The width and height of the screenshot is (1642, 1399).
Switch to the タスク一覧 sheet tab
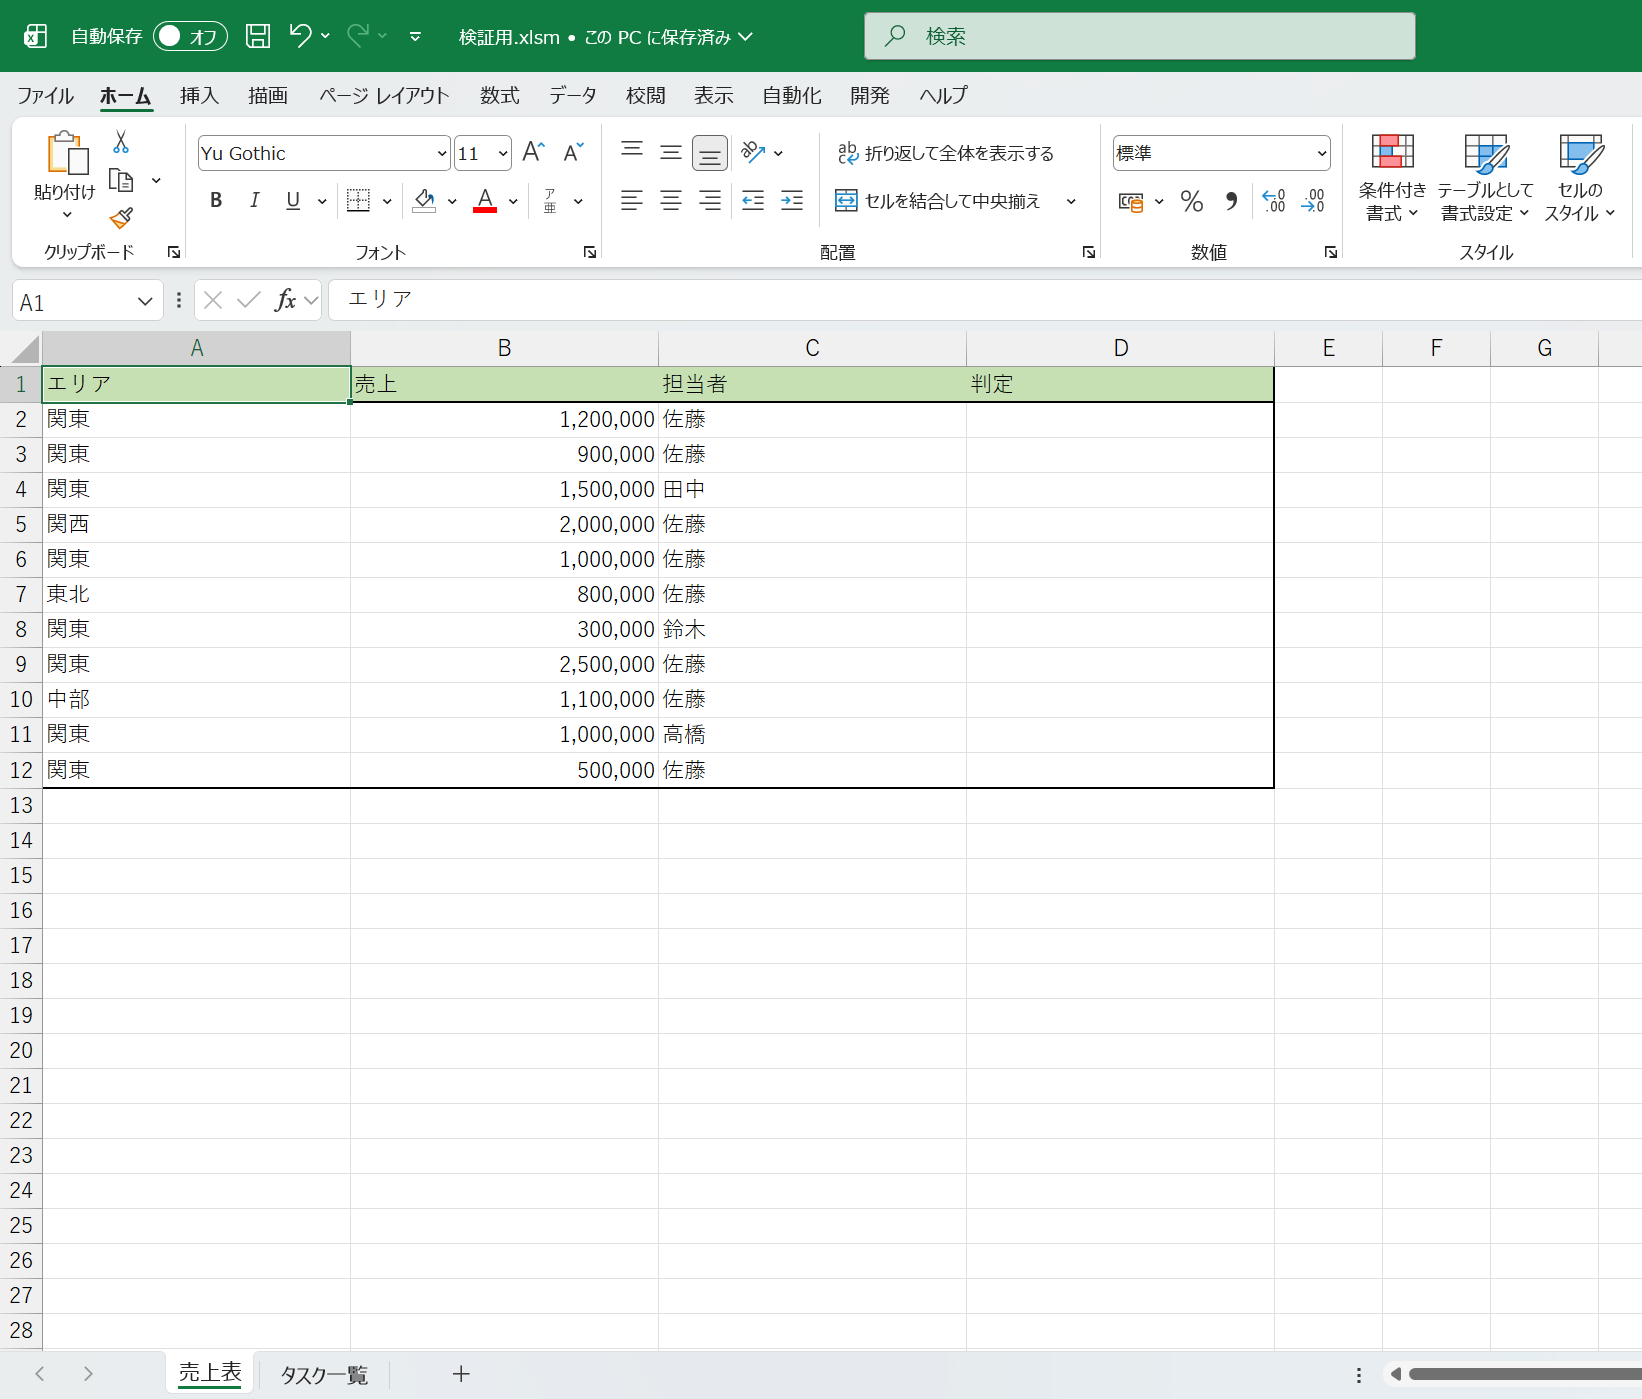pyautogui.click(x=324, y=1375)
